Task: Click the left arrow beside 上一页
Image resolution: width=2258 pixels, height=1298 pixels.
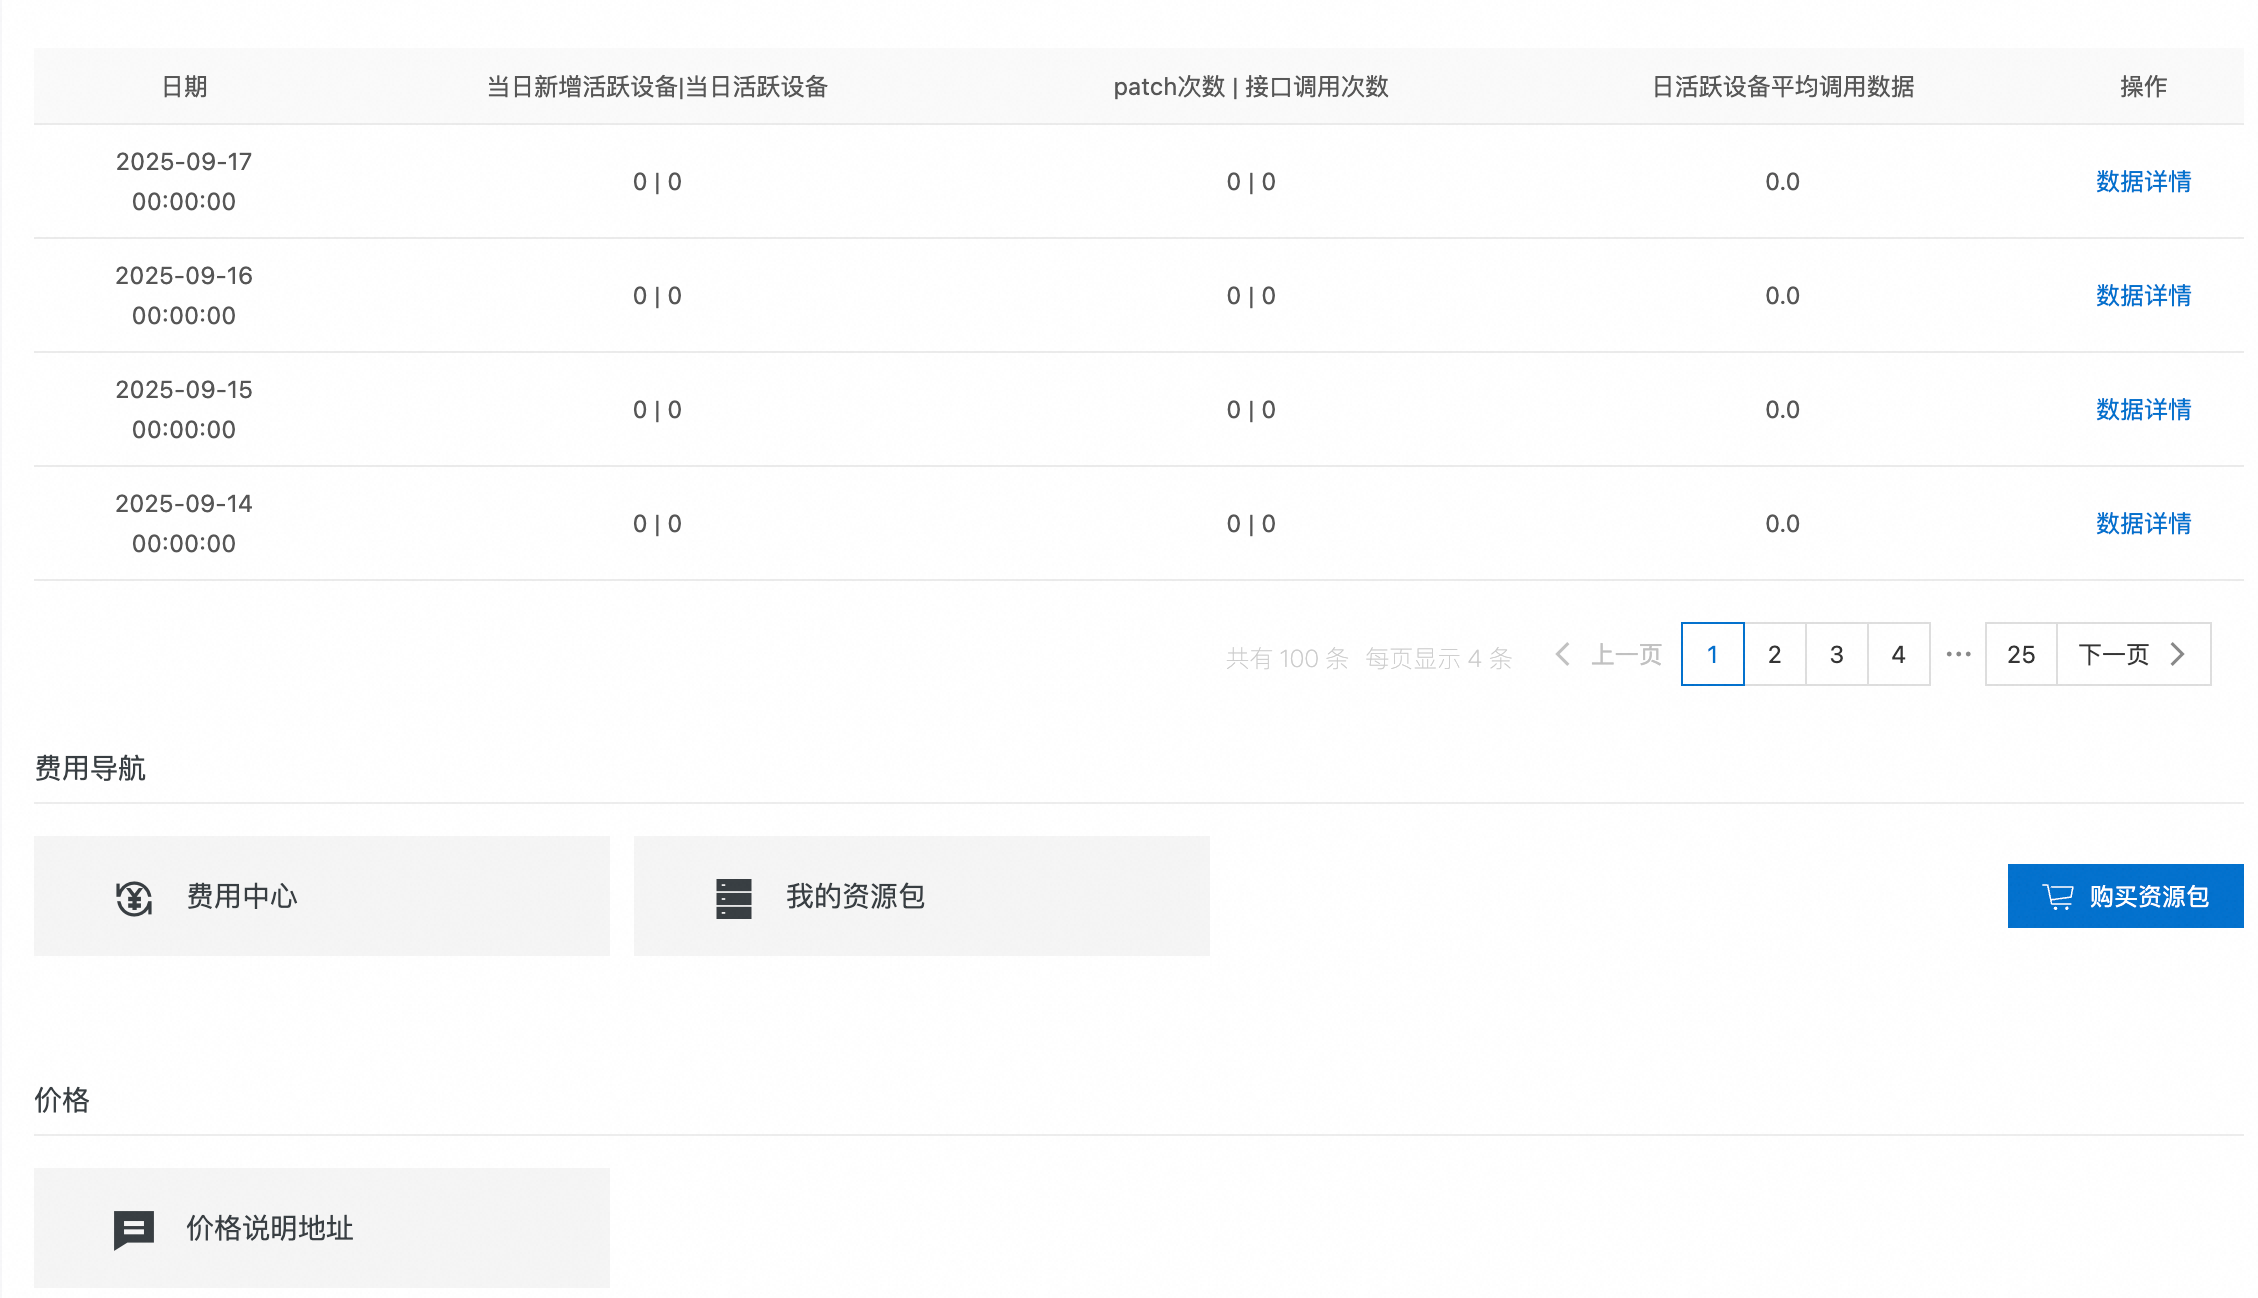Action: click(1563, 654)
